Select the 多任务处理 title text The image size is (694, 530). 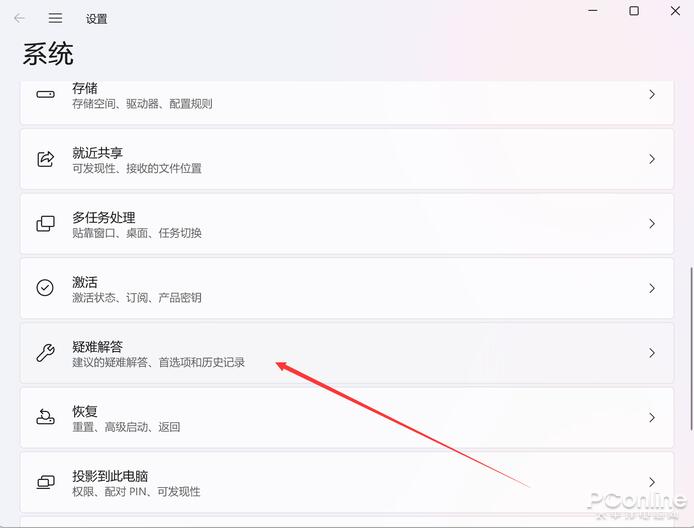[x=104, y=217]
